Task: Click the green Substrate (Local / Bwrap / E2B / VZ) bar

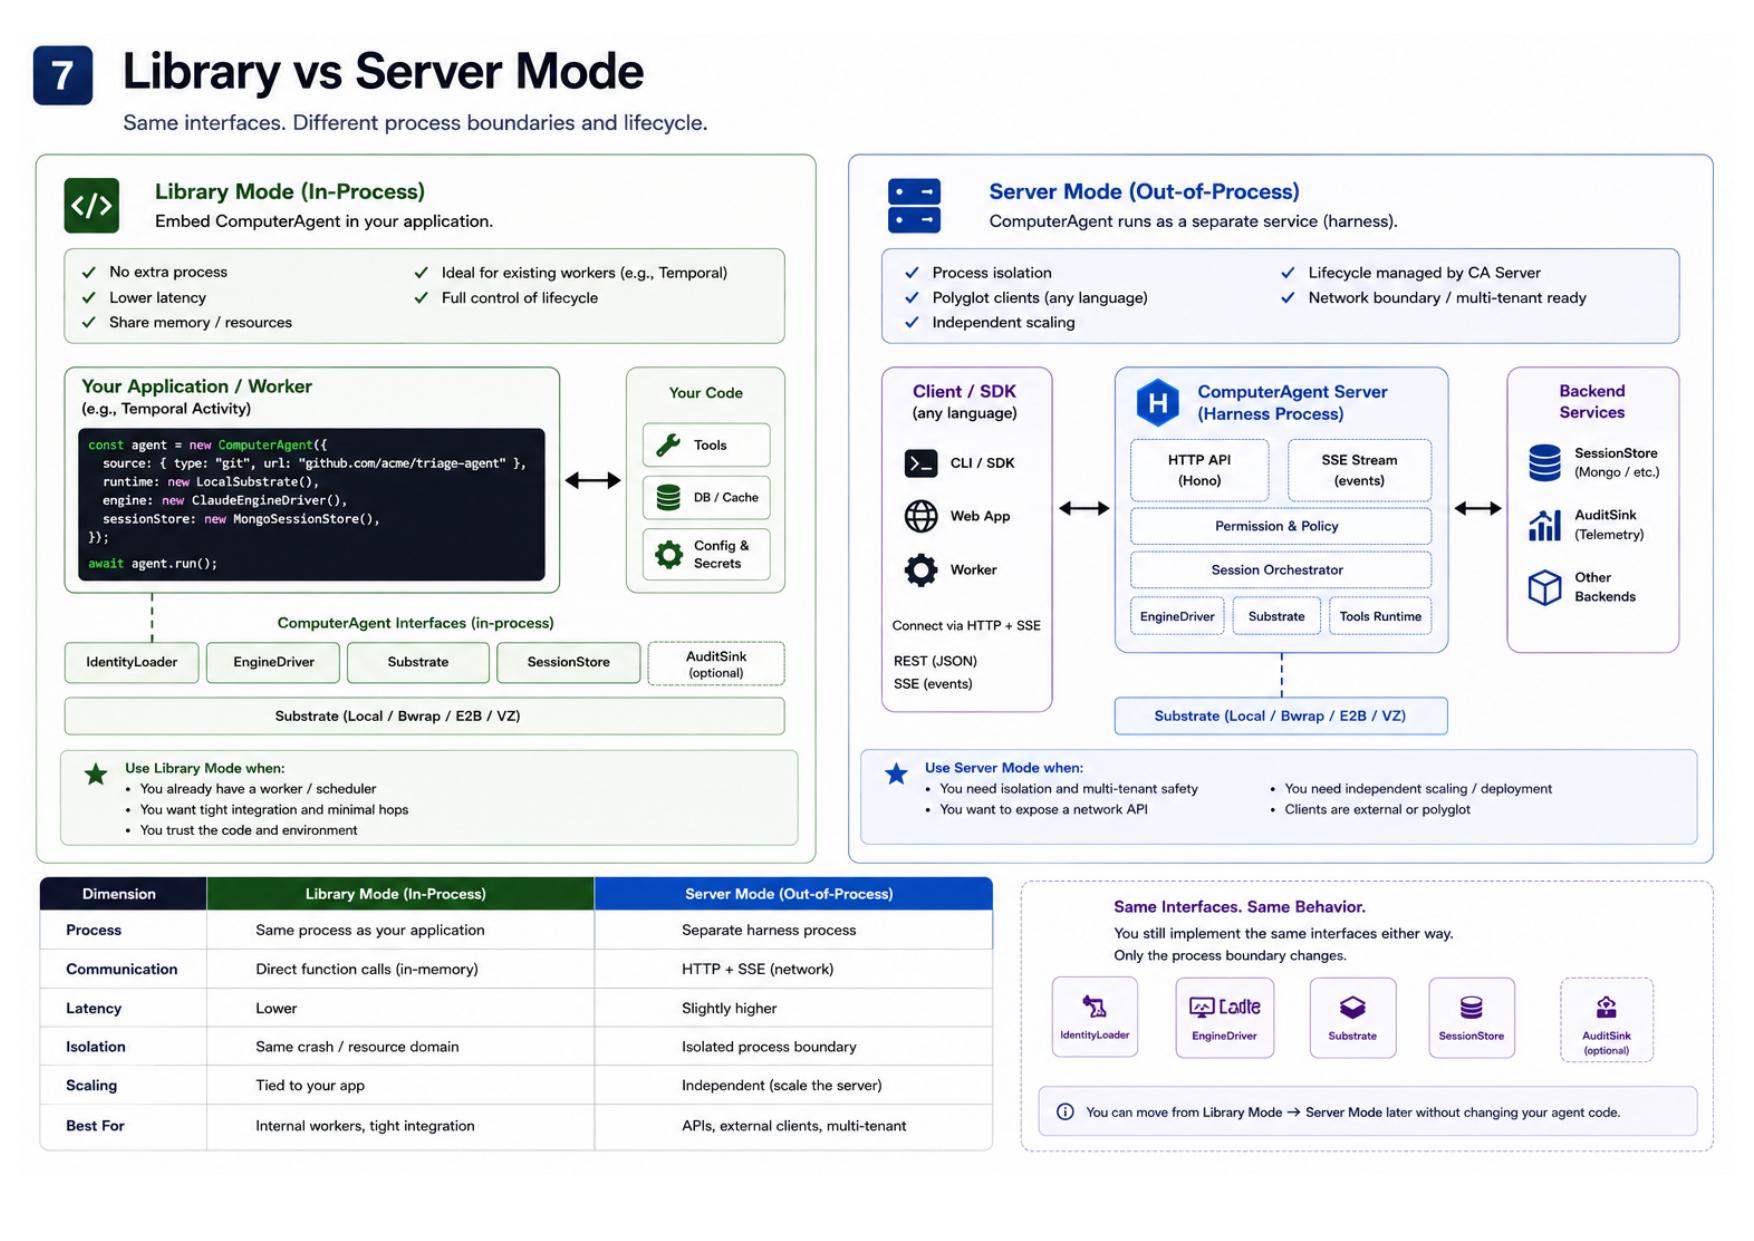Action: (425, 716)
